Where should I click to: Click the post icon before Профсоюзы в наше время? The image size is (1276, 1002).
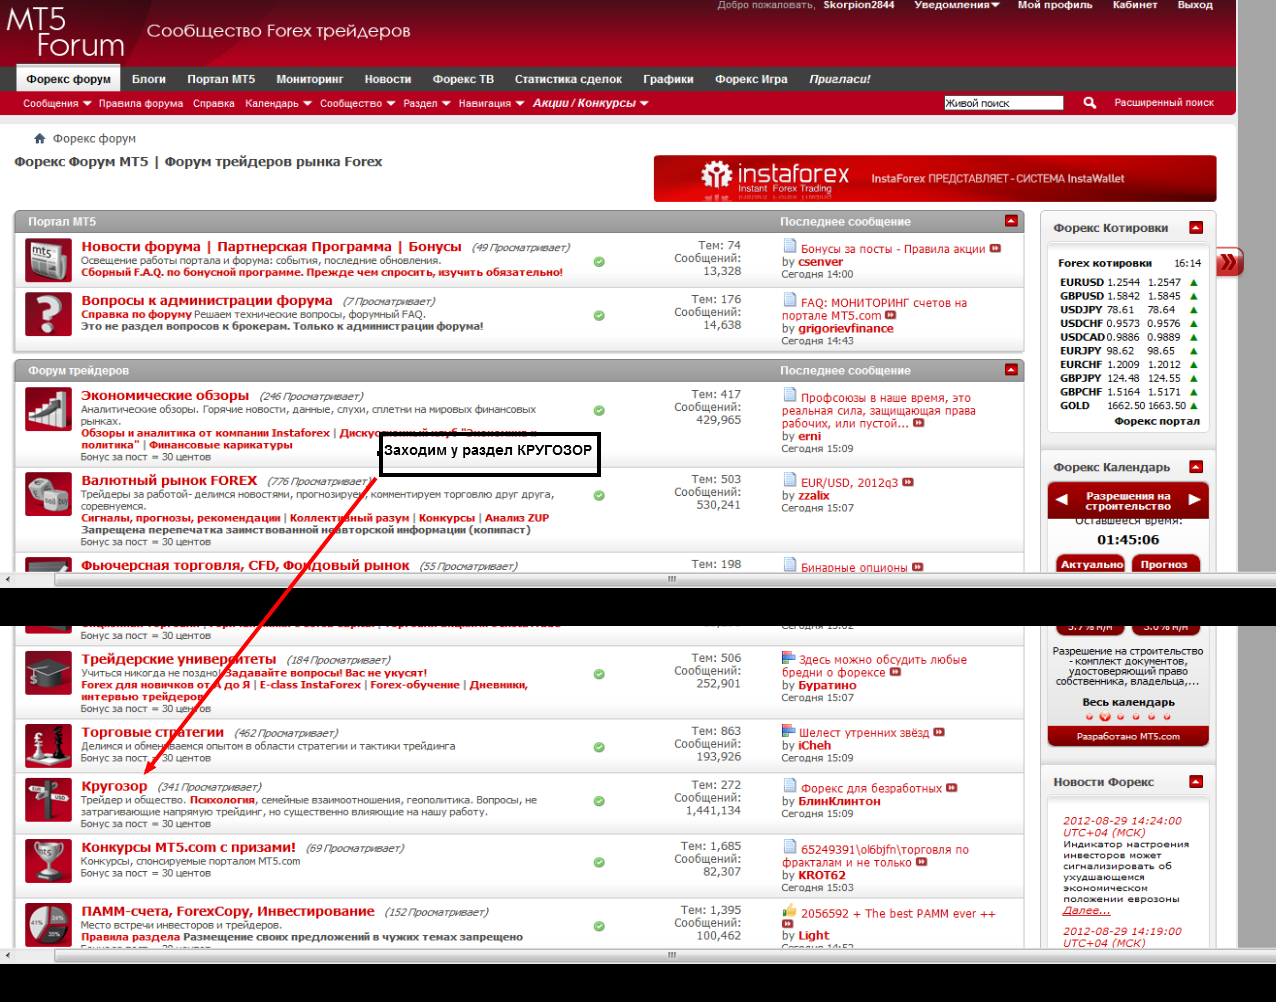(789, 395)
